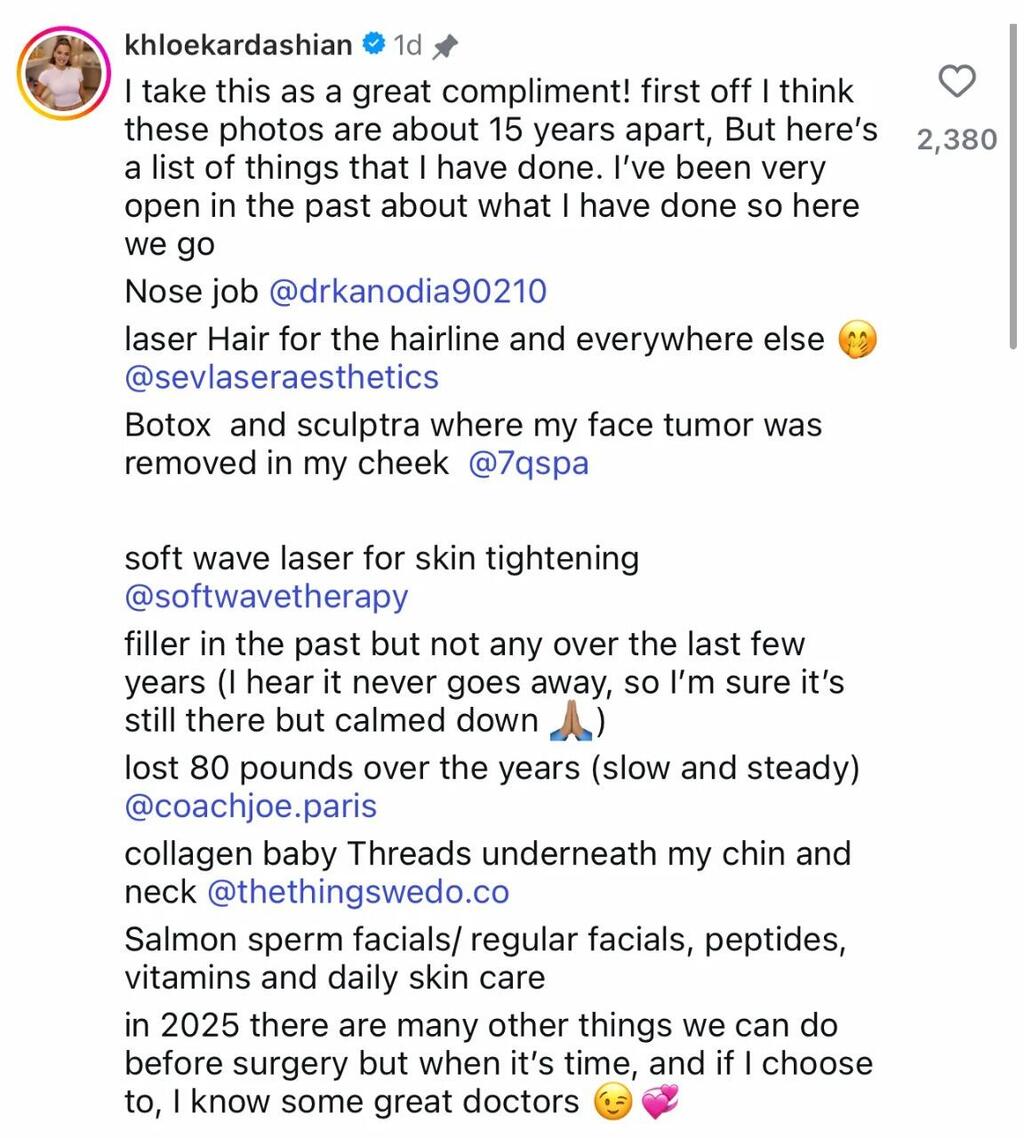Open @softwavetherapy mention
Viewport: 1024px width, 1138px height.
pos(266,597)
